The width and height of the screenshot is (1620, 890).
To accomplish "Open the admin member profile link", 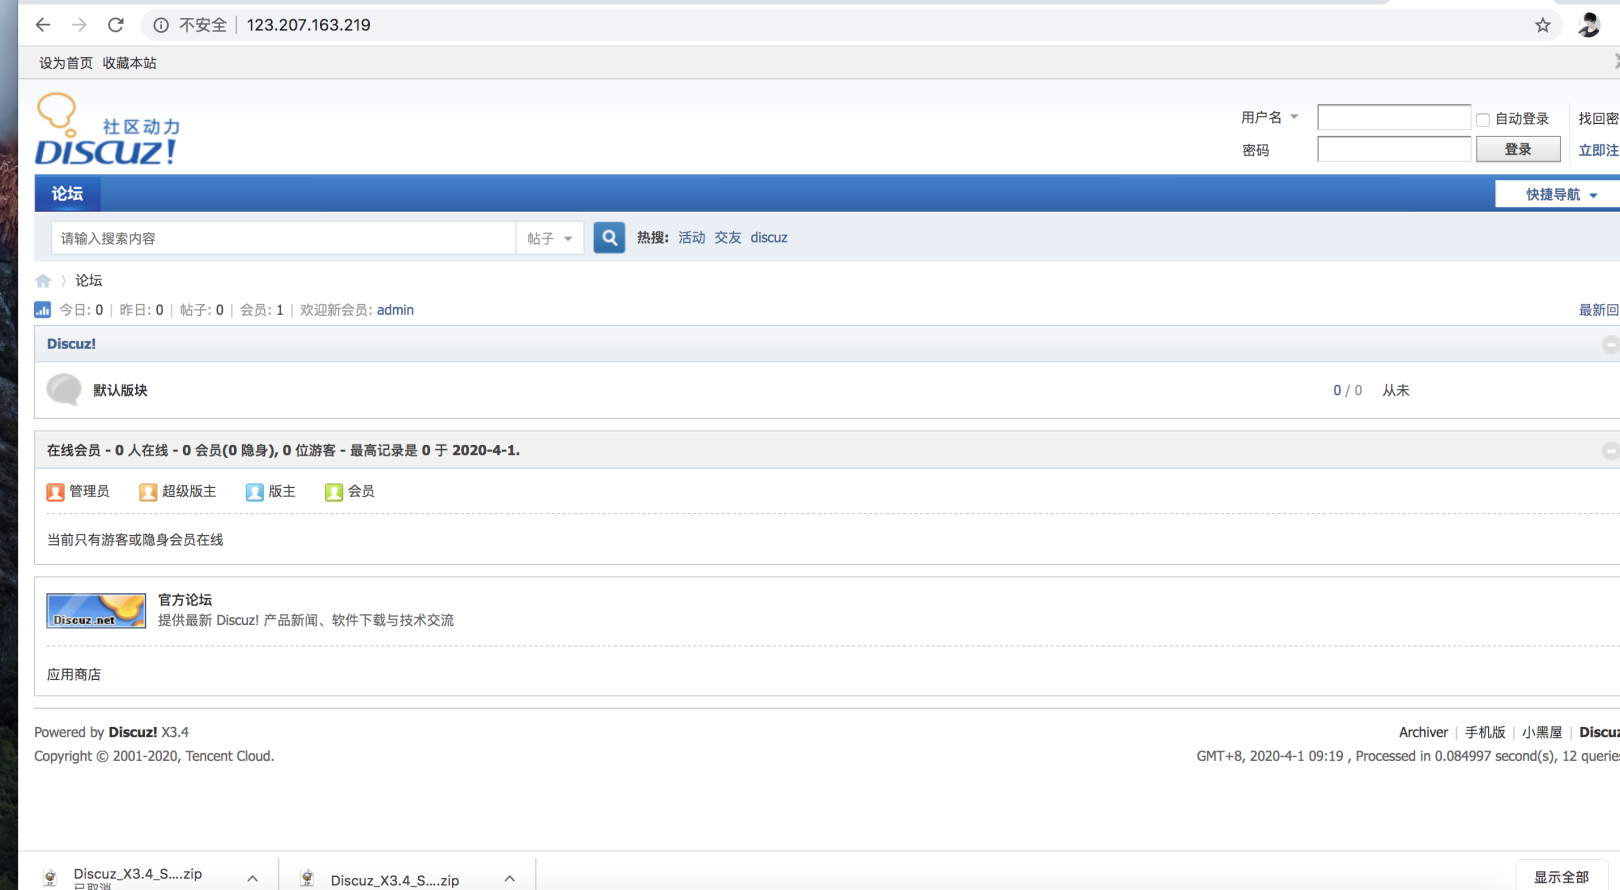I will point(395,310).
